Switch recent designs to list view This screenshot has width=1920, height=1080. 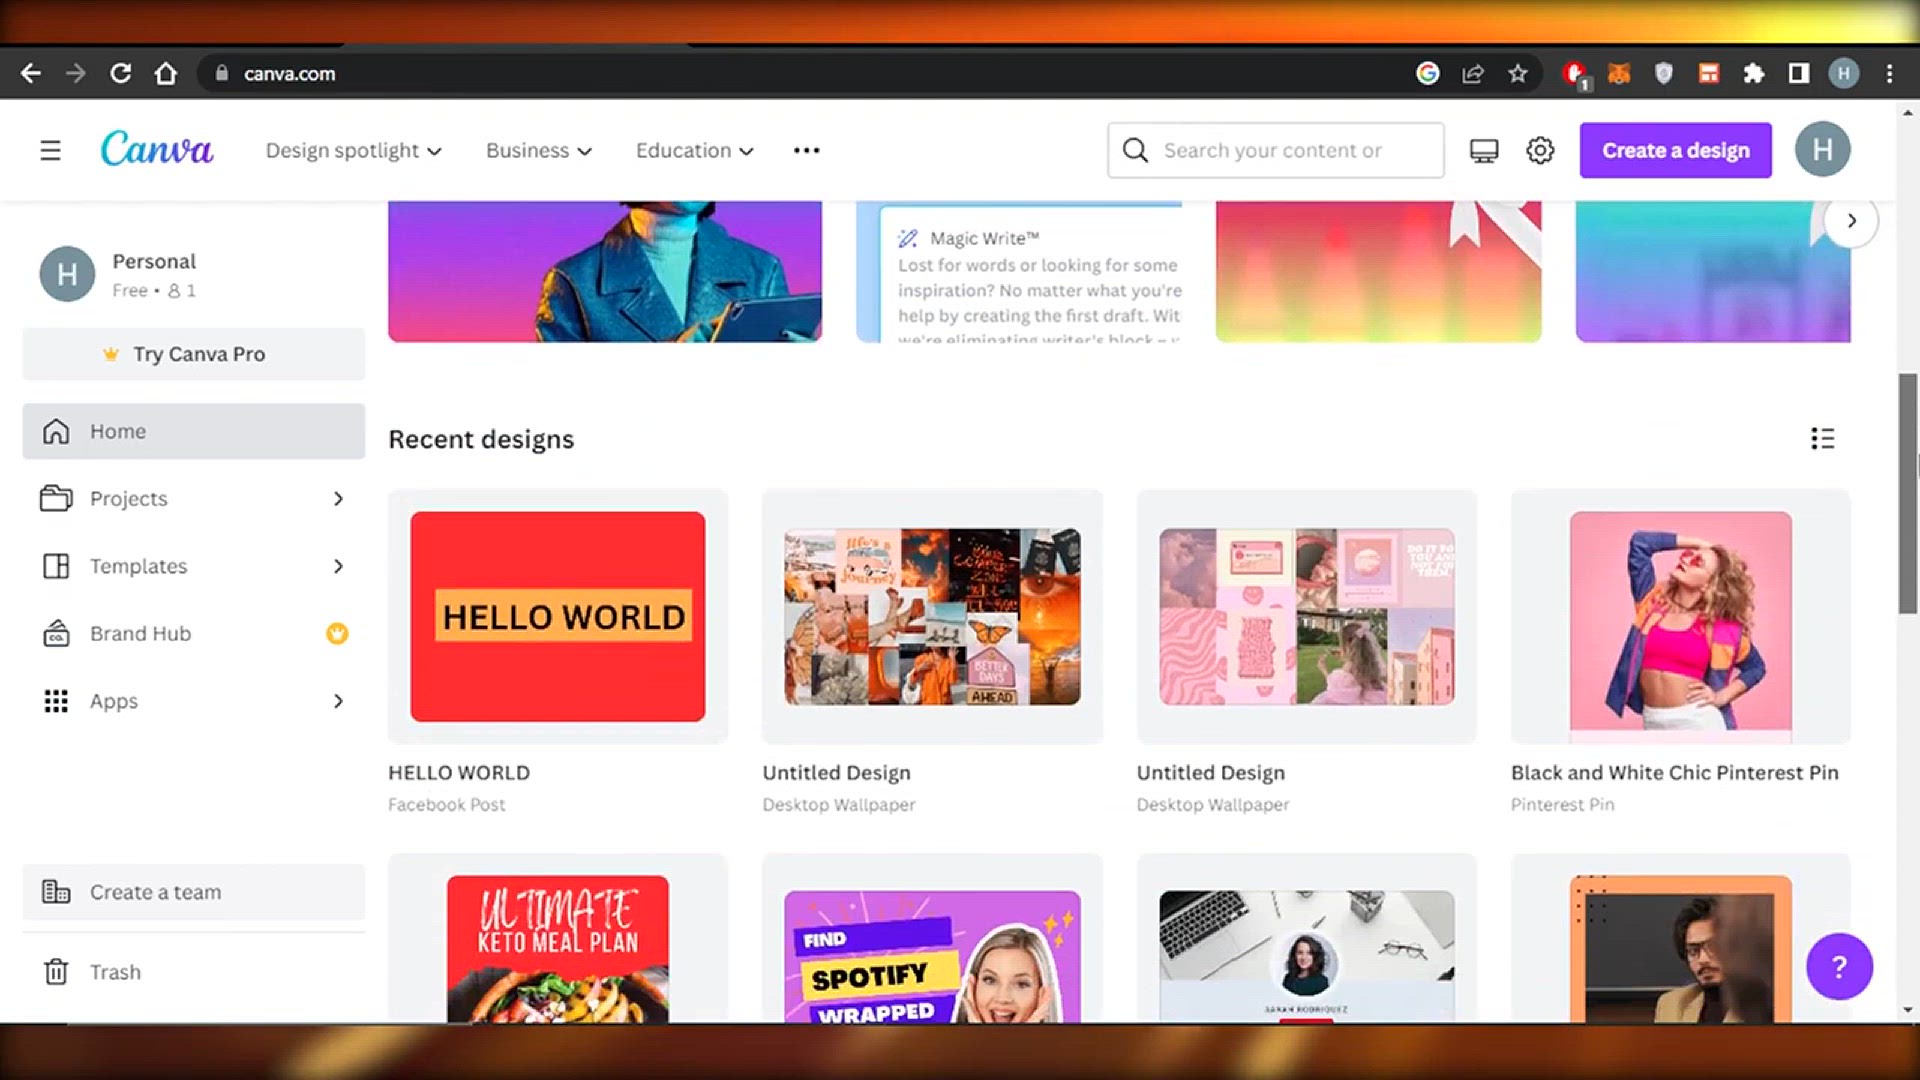1822,438
